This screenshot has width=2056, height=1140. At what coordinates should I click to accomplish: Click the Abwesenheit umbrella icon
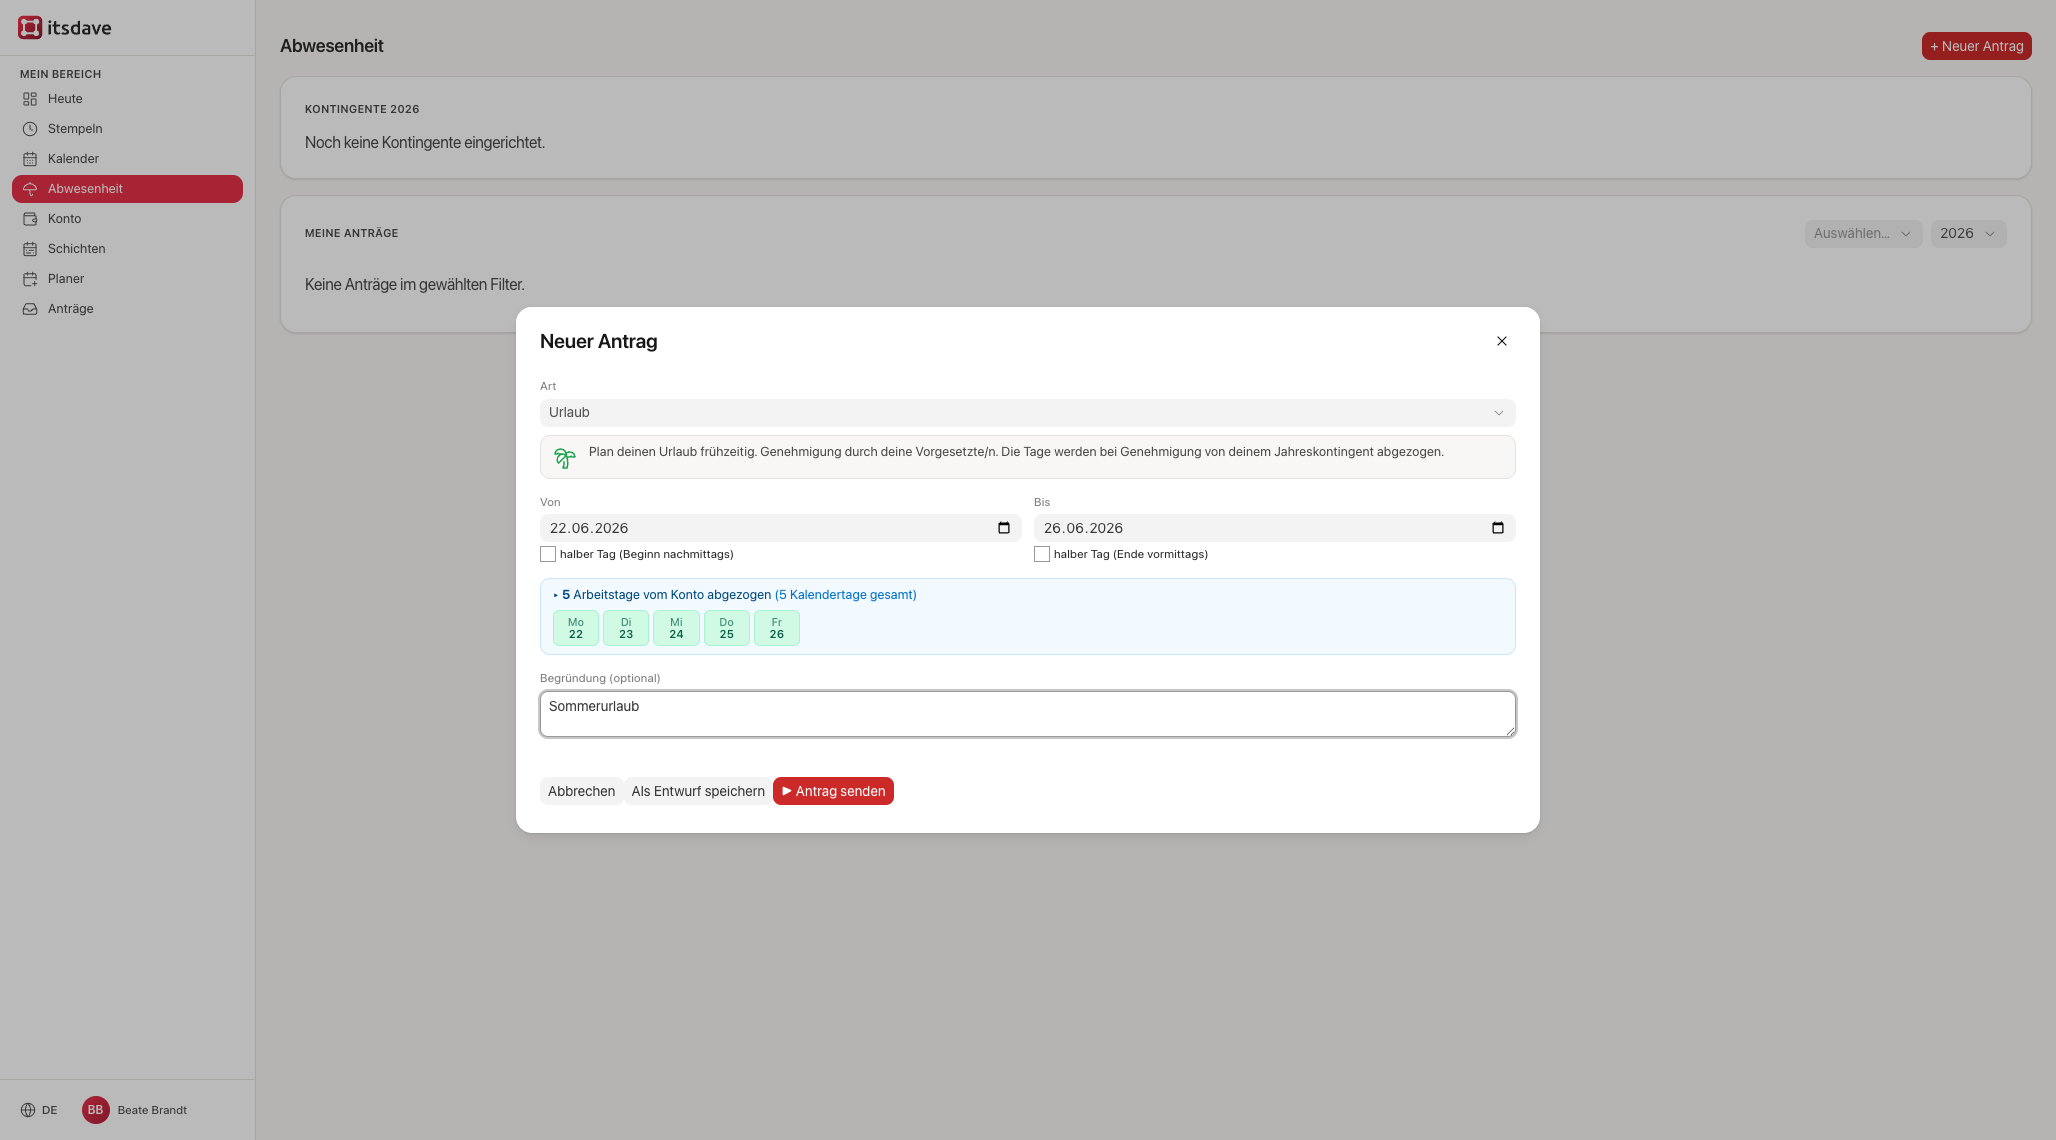point(30,189)
